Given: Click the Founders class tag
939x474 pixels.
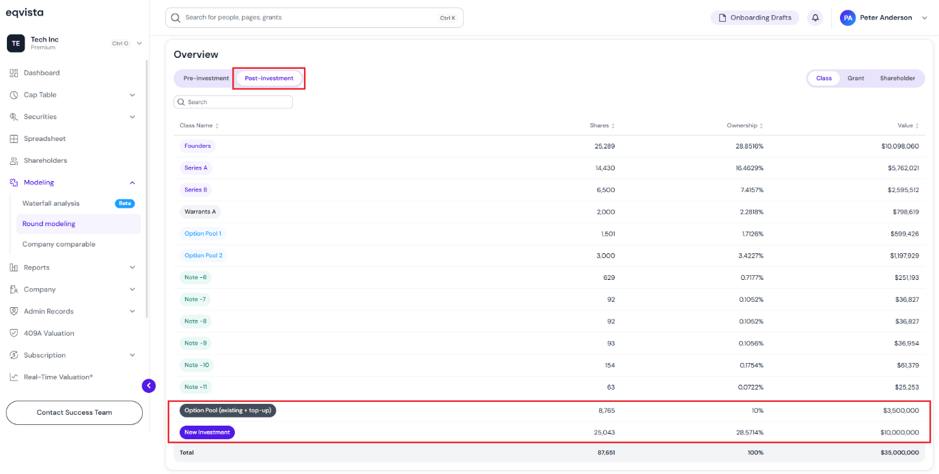Looking at the screenshot, I should [x=198, y=146].
